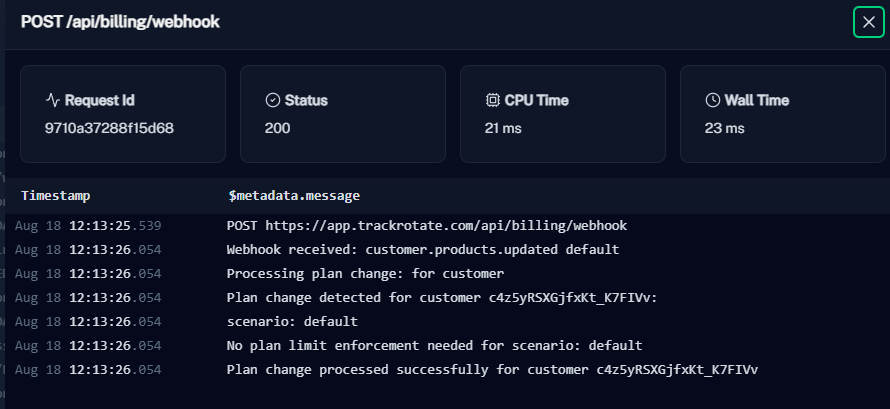890x409 pixels.
Task: Click the $metadata.message column header
Action: point(293,195)
